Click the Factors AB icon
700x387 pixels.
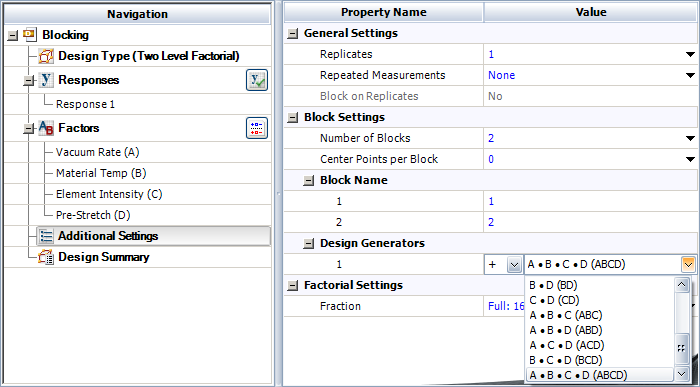[46, 128]
